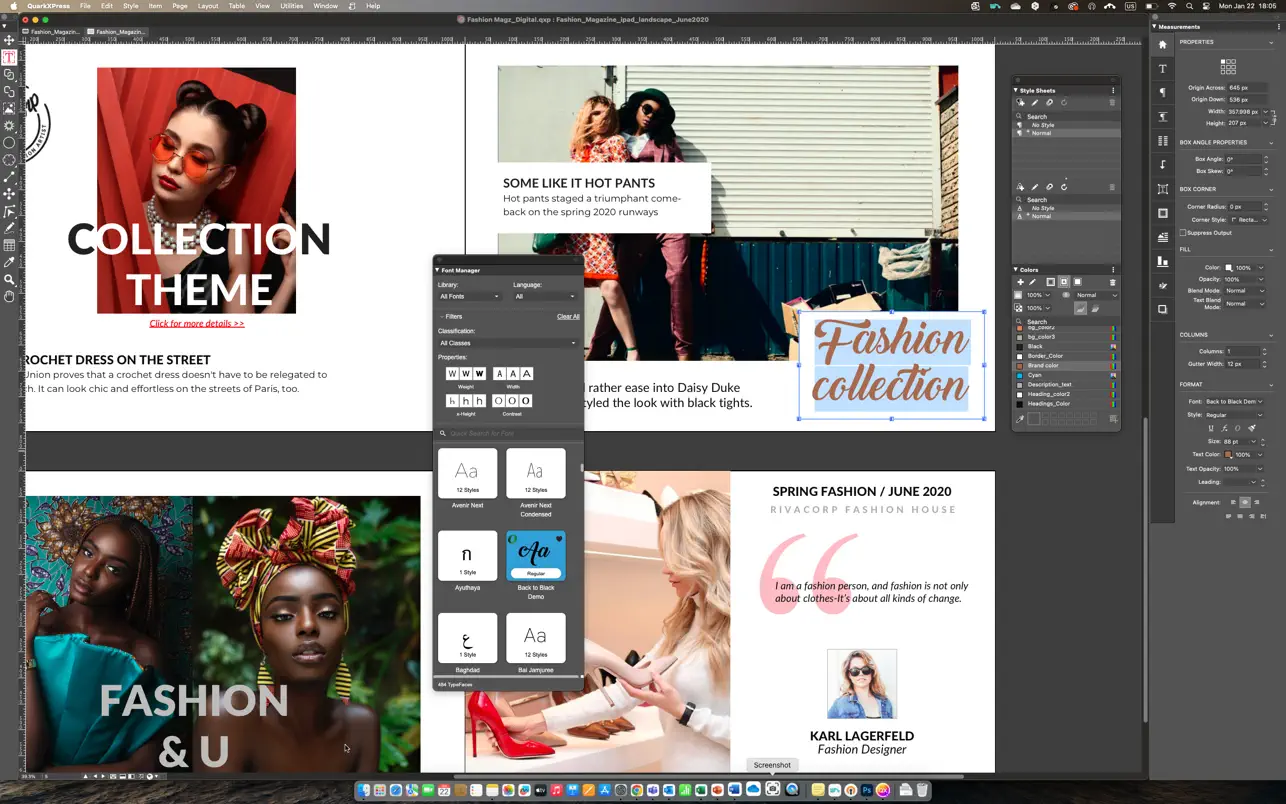Click the trash icon in Colors panel
This screenshot has width=1286, height=804.
tap(1112, 282)
